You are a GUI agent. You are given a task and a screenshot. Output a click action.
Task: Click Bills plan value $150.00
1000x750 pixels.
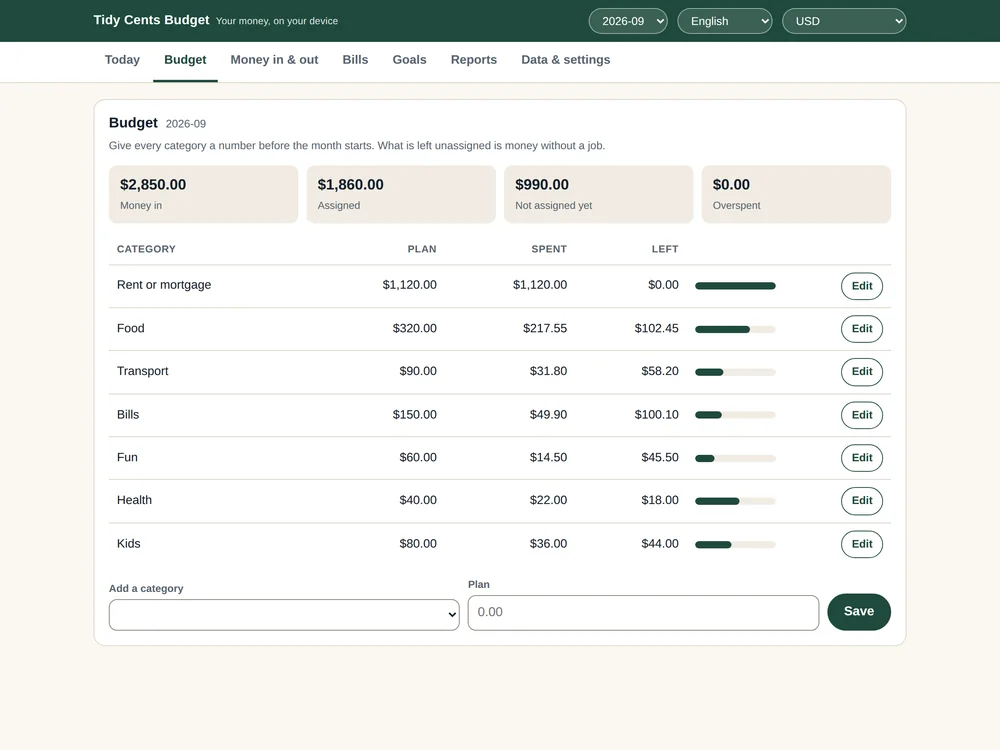pyautogui.click(x=415, y=415)
